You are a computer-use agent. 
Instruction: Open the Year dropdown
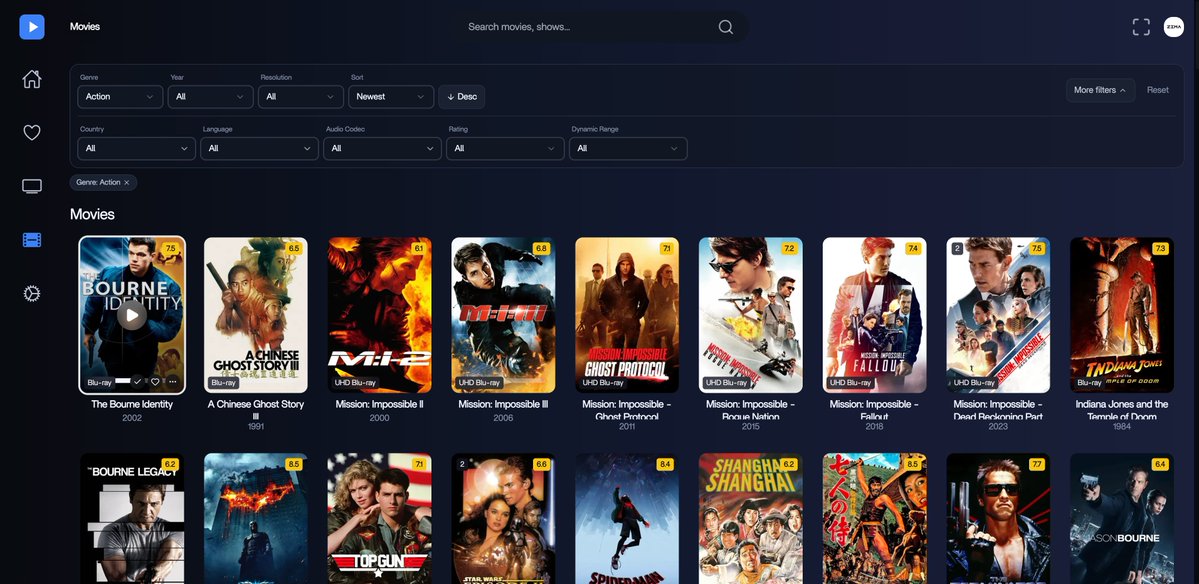pos(210,96)
